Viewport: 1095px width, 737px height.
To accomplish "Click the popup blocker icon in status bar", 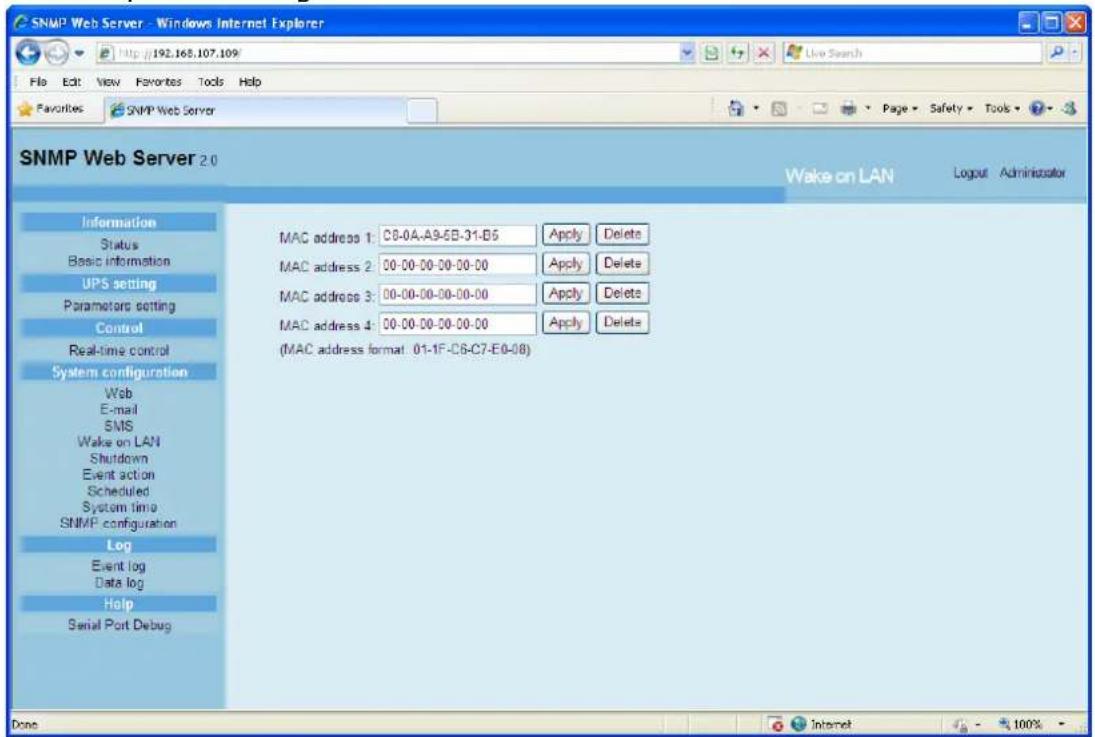I will [777, 724].
